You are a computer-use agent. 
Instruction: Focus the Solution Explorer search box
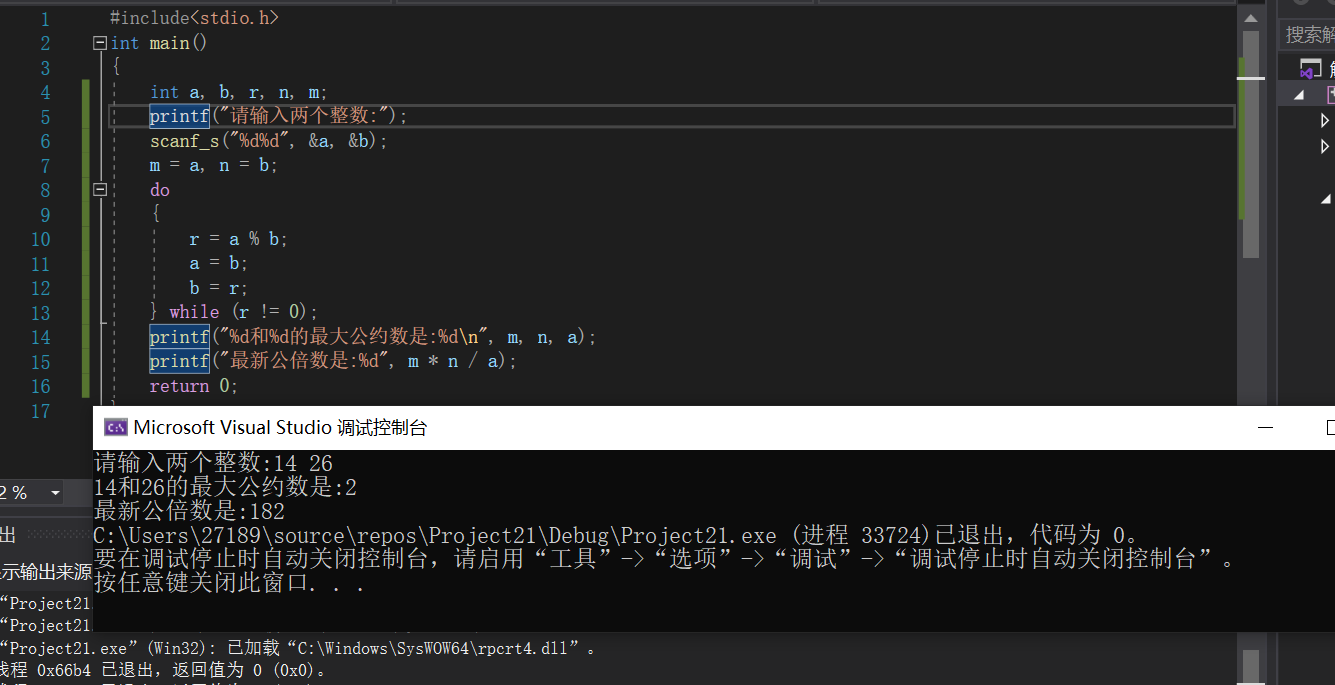[1307, 35]
